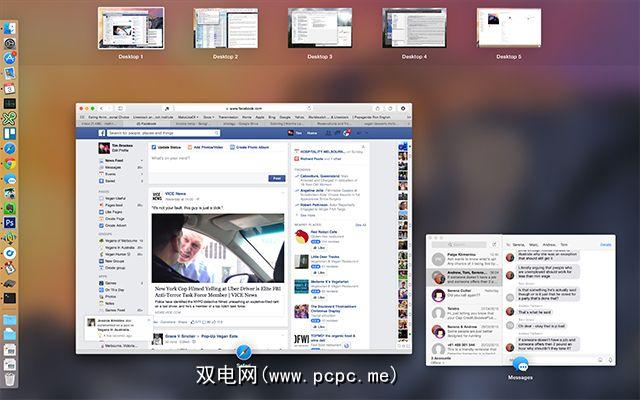640x400 pixels.
Task: Open the Terminal dock icon
Action: pyautogui.click(x=9, y=298)
